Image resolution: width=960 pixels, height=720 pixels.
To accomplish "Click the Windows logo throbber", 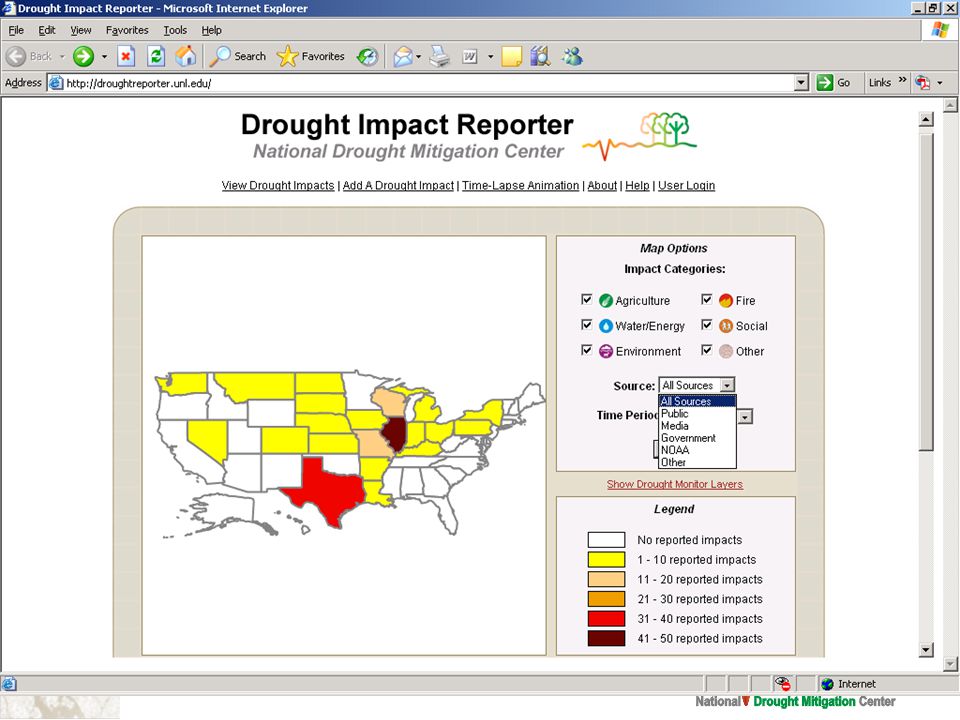I will pos(940,30).
